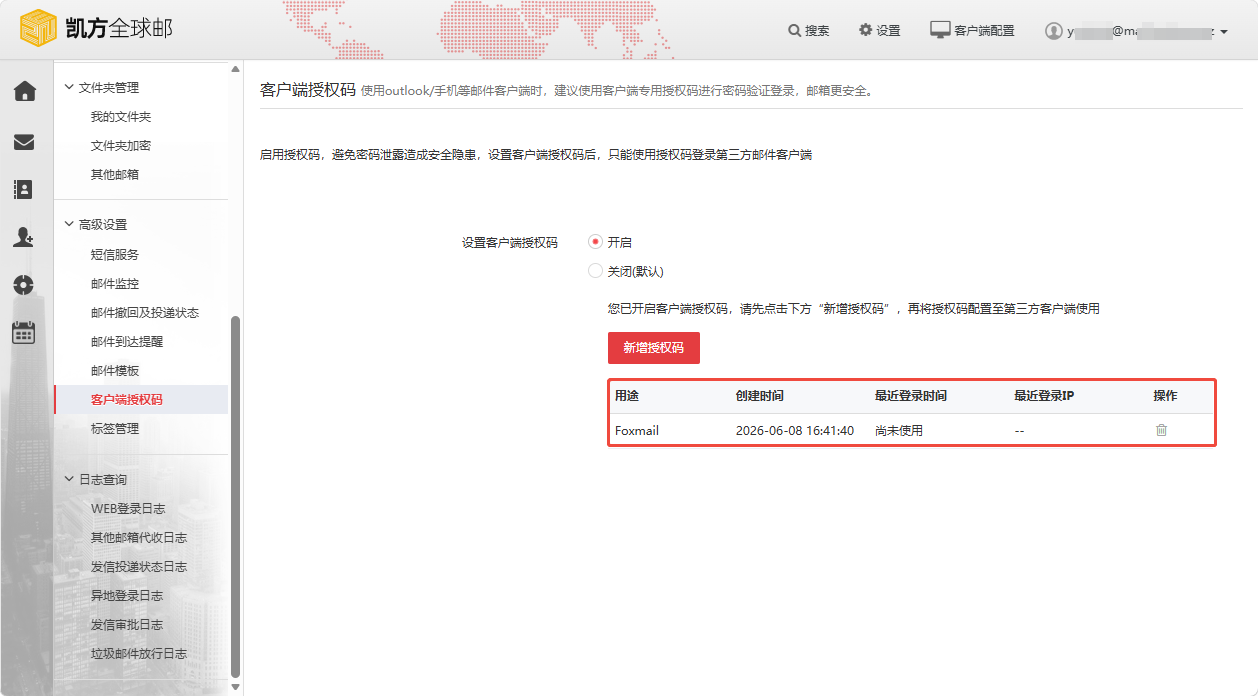Click the 设置 link in header
Viewport: 1258px width, 696px height.
click(x=888, y=31)
